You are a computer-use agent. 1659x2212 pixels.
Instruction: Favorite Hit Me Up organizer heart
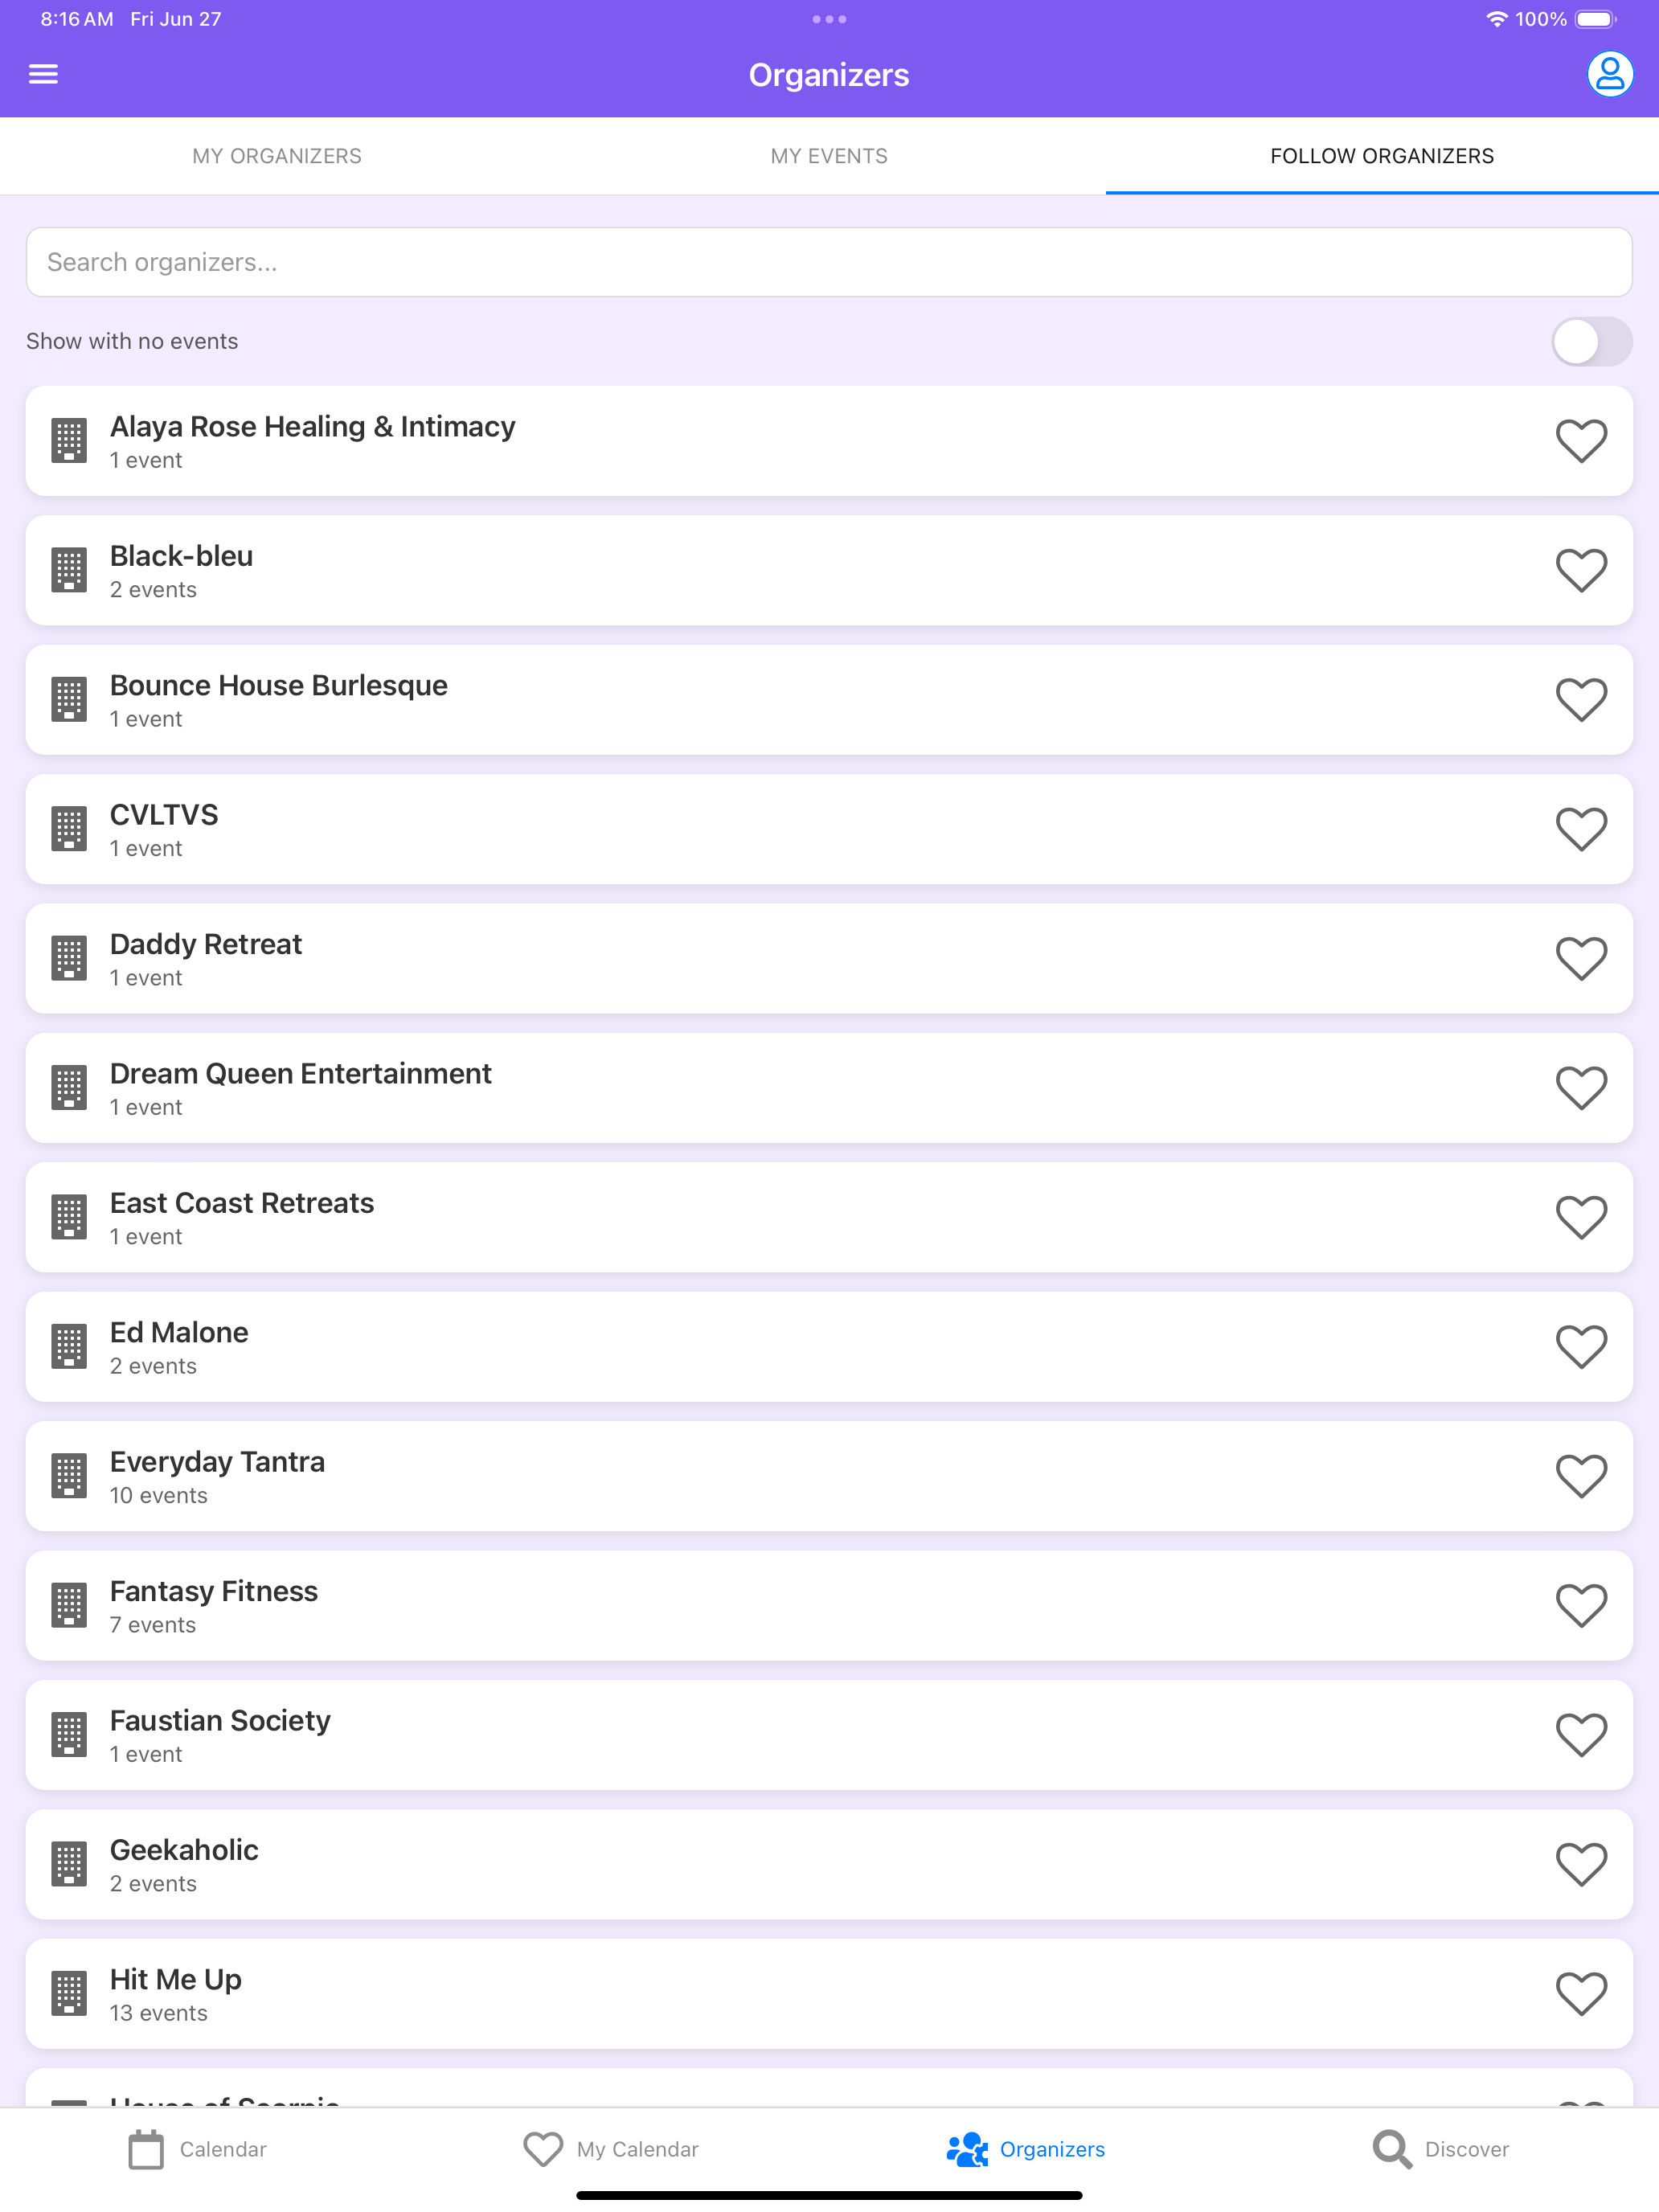1581,1994
